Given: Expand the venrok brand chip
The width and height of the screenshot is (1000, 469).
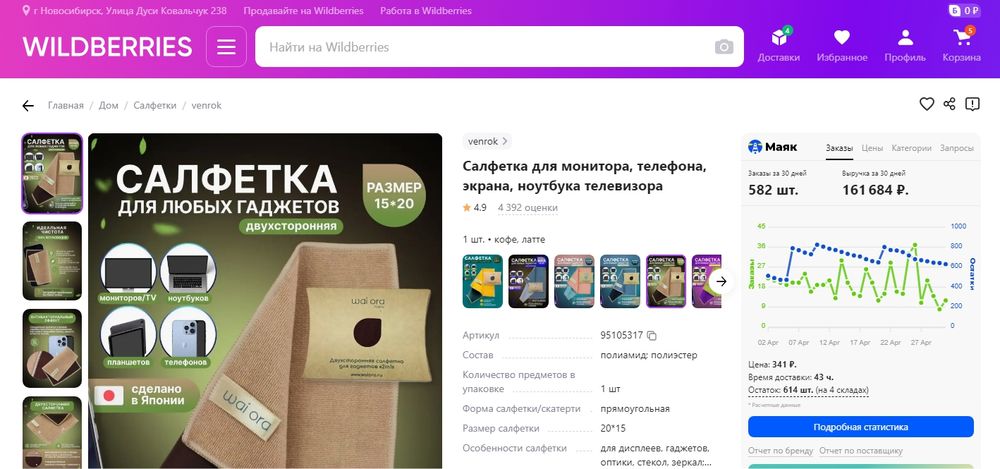Looking at the screenshot, I should [487, 141].
